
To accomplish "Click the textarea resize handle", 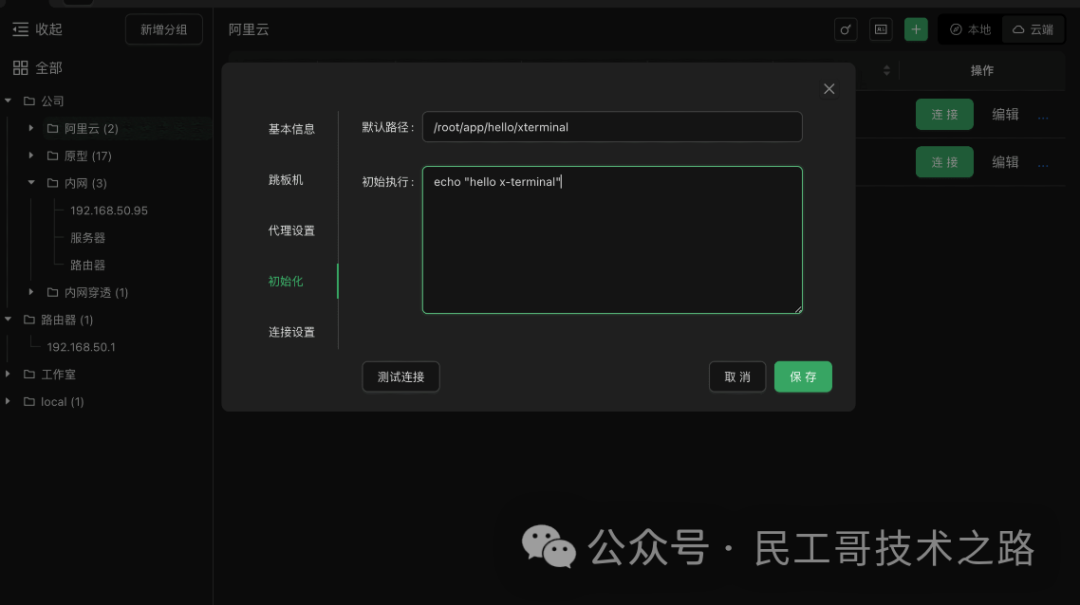I will [798, 309].
